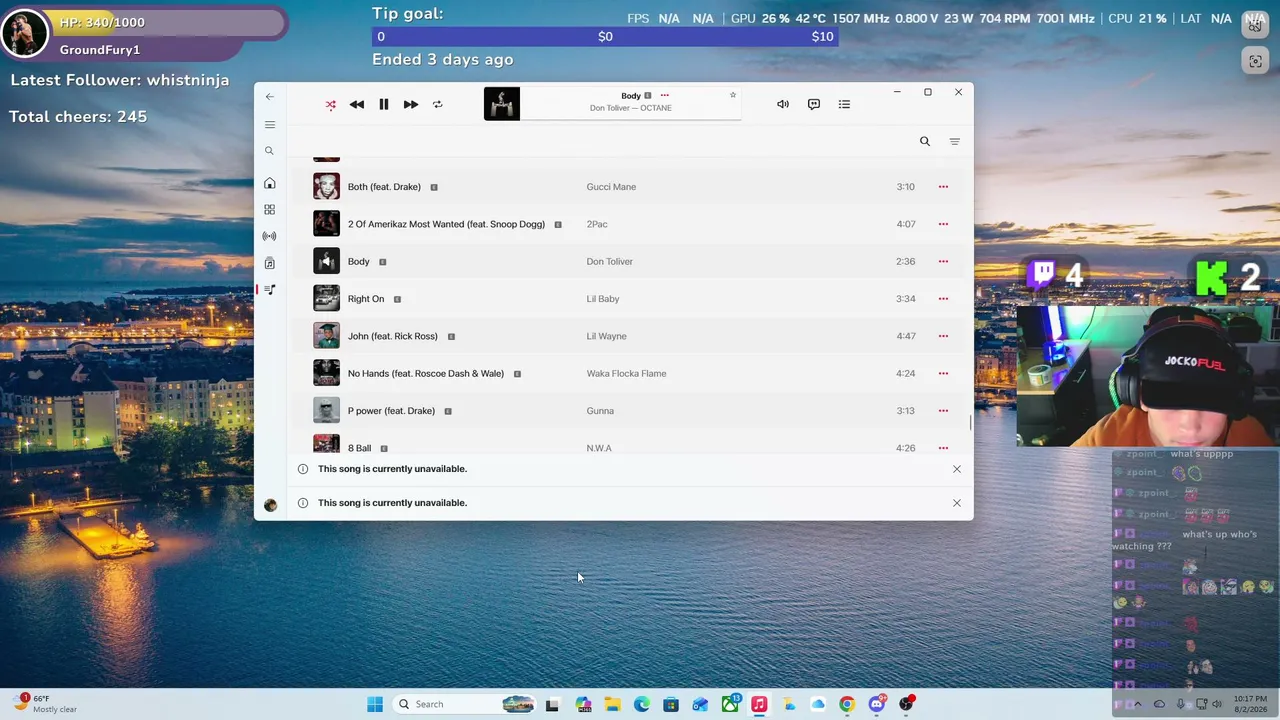Screen dimensions: 1280x720
Task: Open the Windows Start menu
Action: [375, 704]
